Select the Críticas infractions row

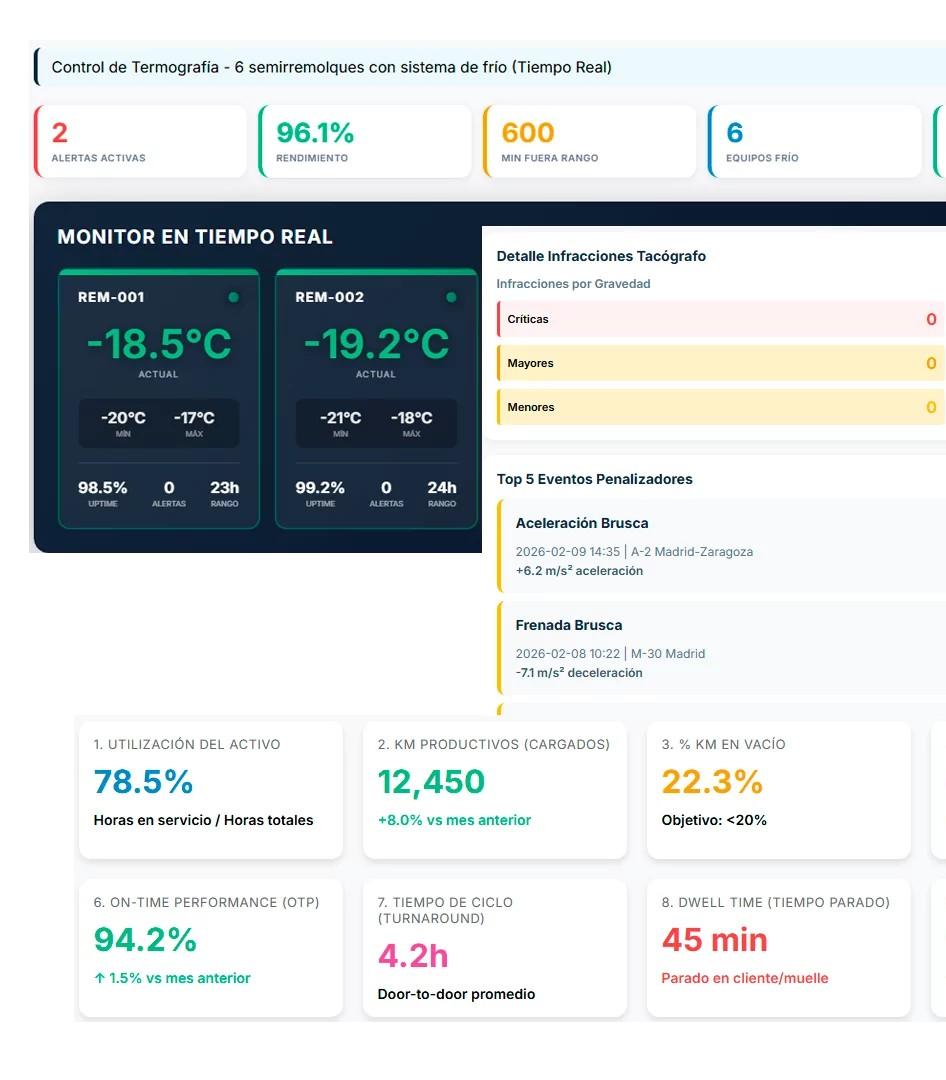pyautogui.click(x=721, y=319)
